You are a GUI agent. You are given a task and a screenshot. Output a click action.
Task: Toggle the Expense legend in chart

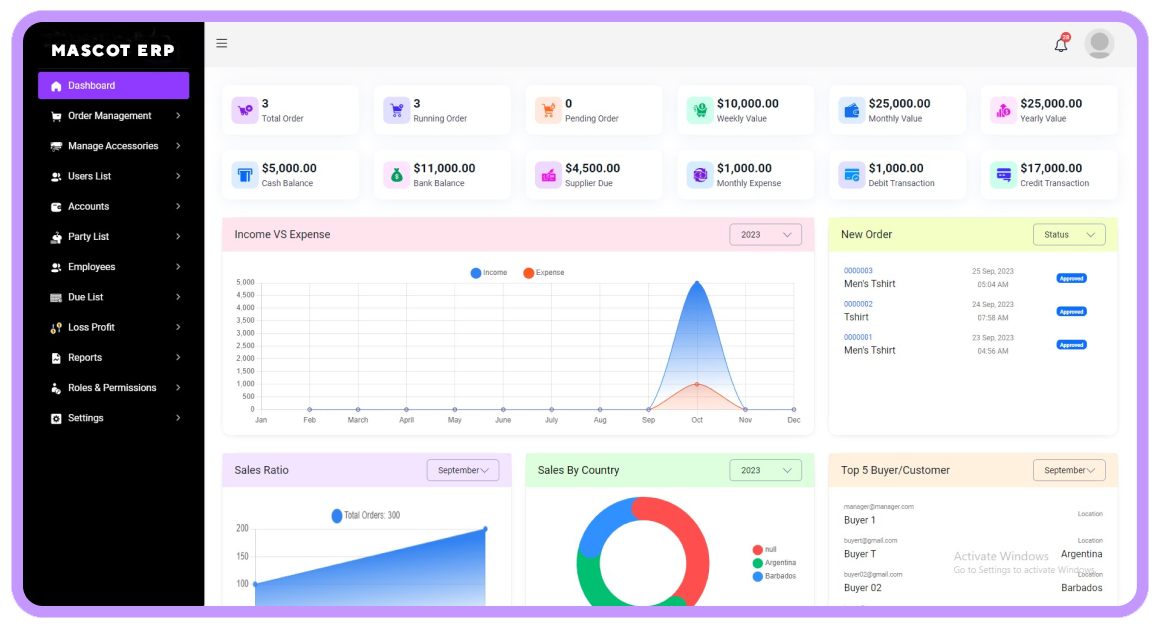point(543,273)
